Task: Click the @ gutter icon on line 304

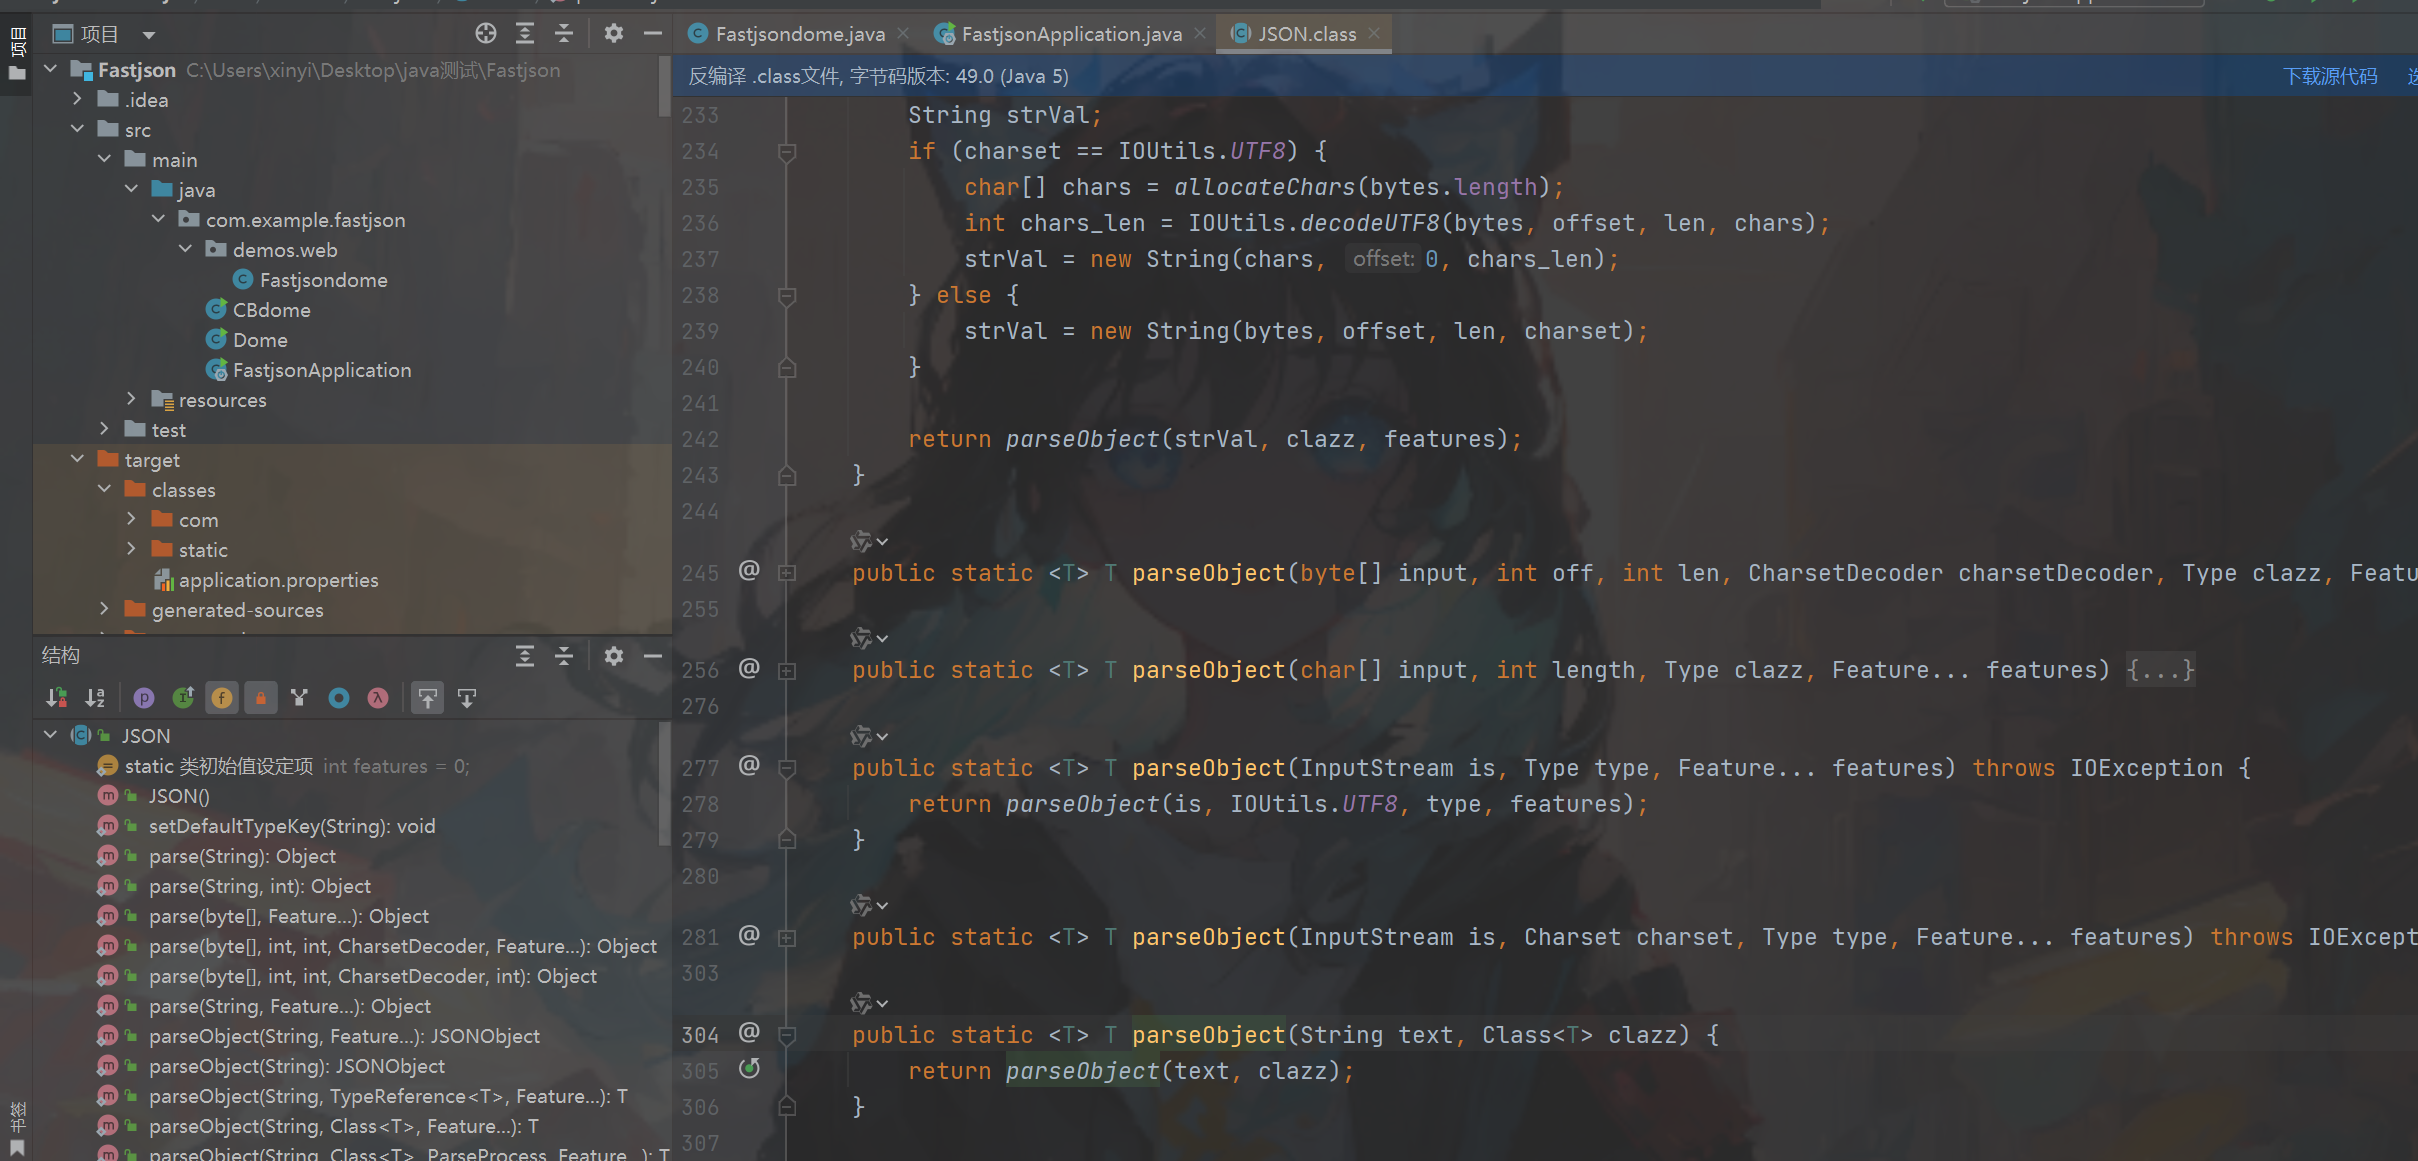Action: point(749,1033)
